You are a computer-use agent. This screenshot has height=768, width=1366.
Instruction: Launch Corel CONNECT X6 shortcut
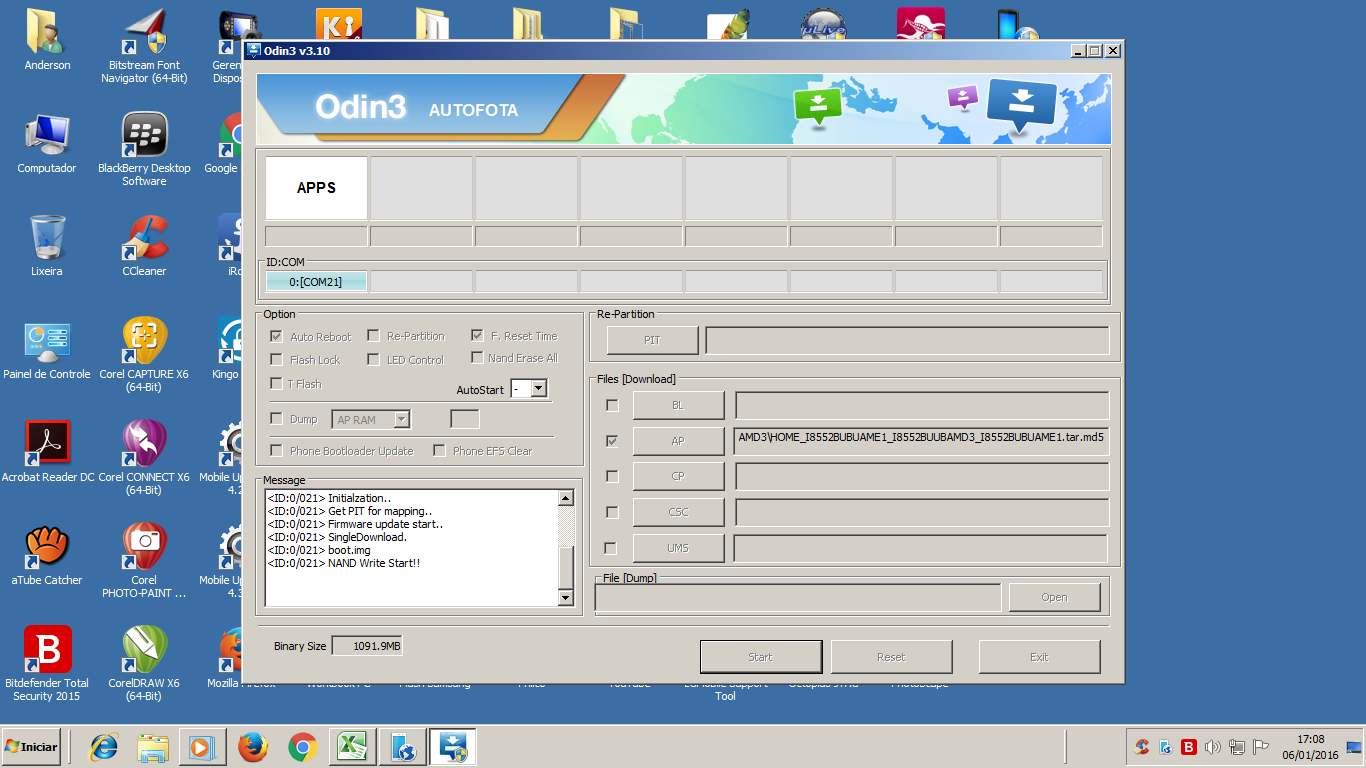[144, 458]
